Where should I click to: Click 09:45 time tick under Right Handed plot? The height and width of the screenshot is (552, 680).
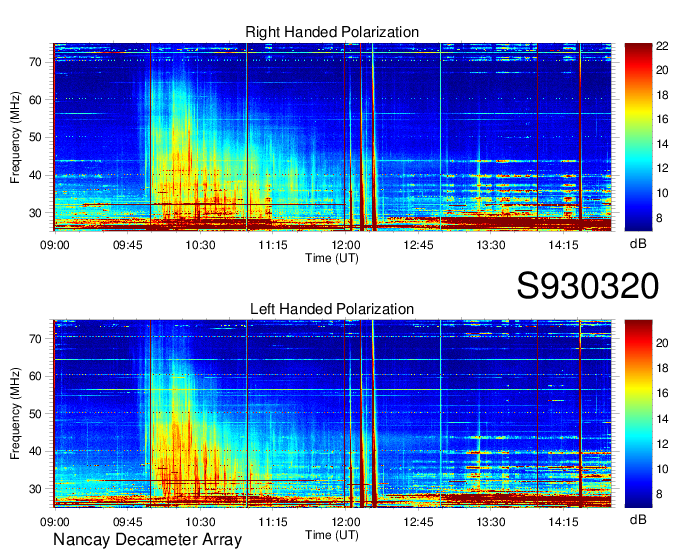point(128,245)
